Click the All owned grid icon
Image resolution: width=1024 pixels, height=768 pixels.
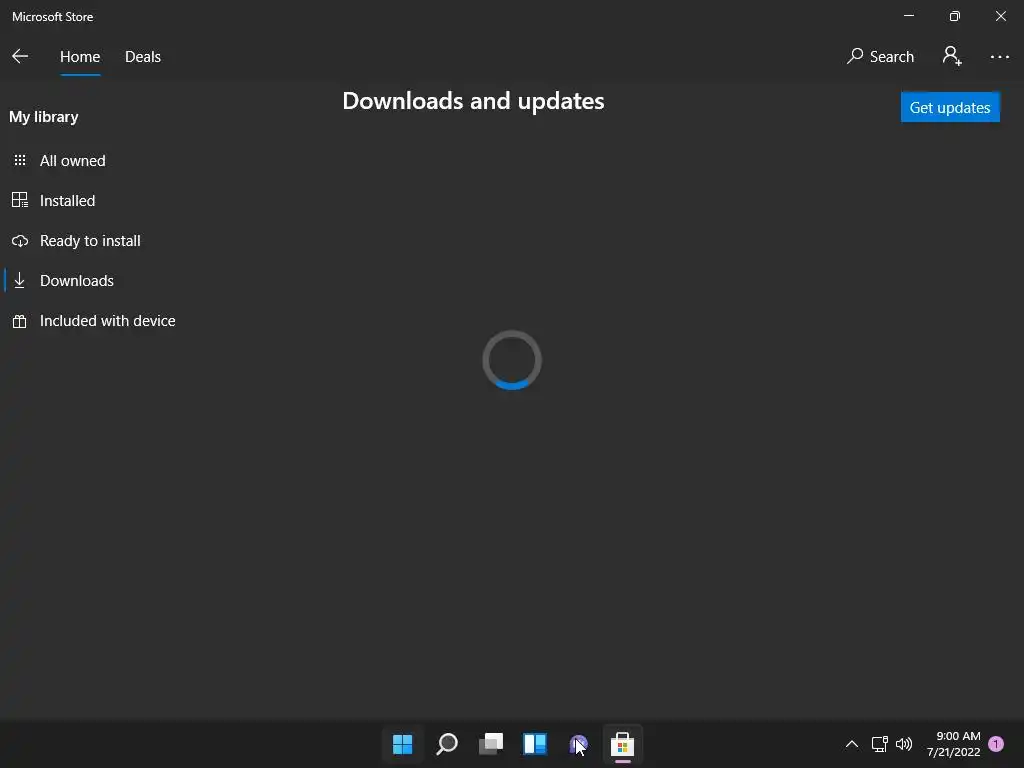[x=20, y=161]
